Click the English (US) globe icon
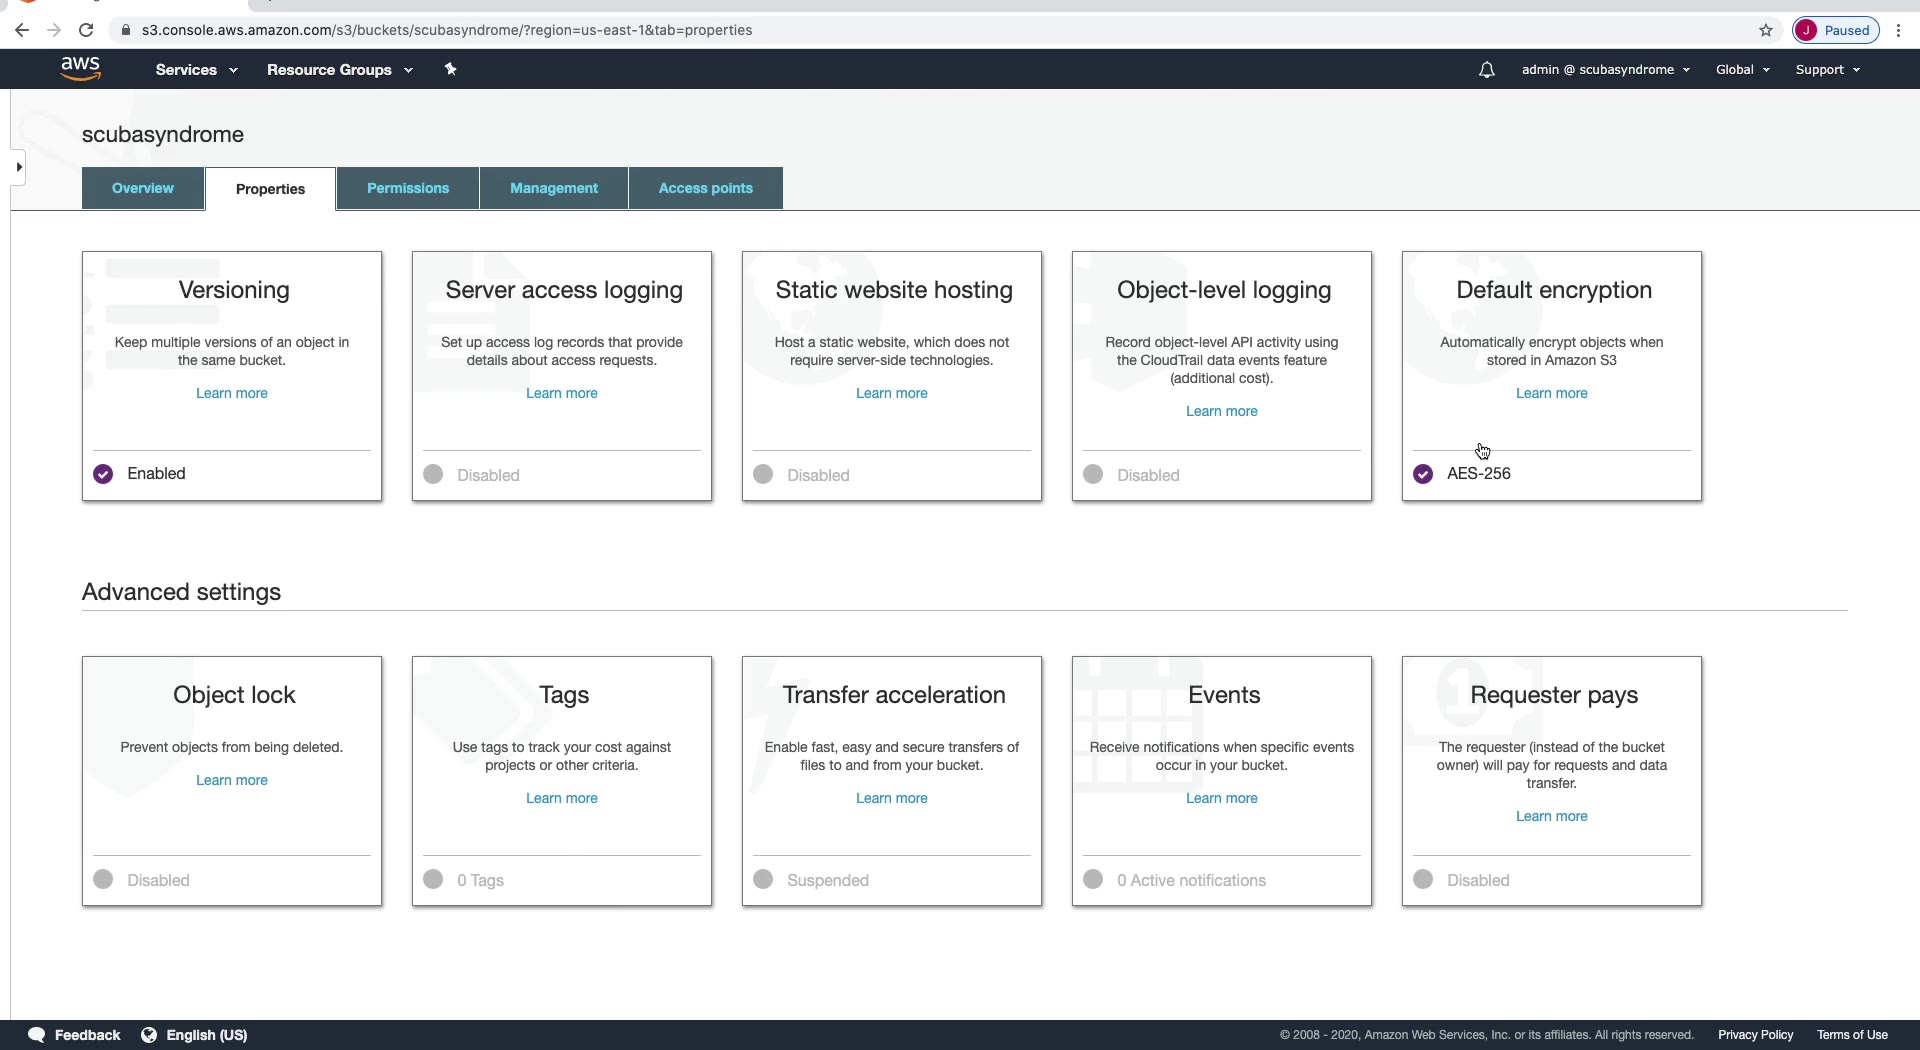The width and height of the screenshot is (1920, 1050). 149,1035
